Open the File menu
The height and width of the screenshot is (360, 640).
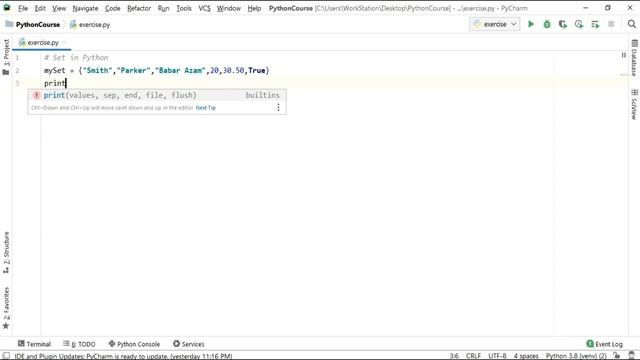[23, 8]
